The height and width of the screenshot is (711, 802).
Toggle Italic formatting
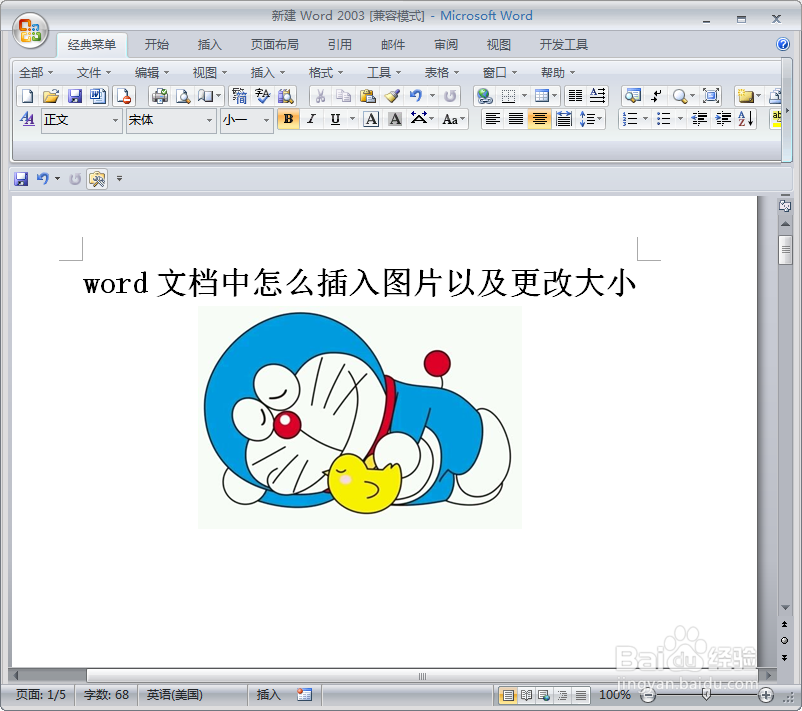coord(311,120)
